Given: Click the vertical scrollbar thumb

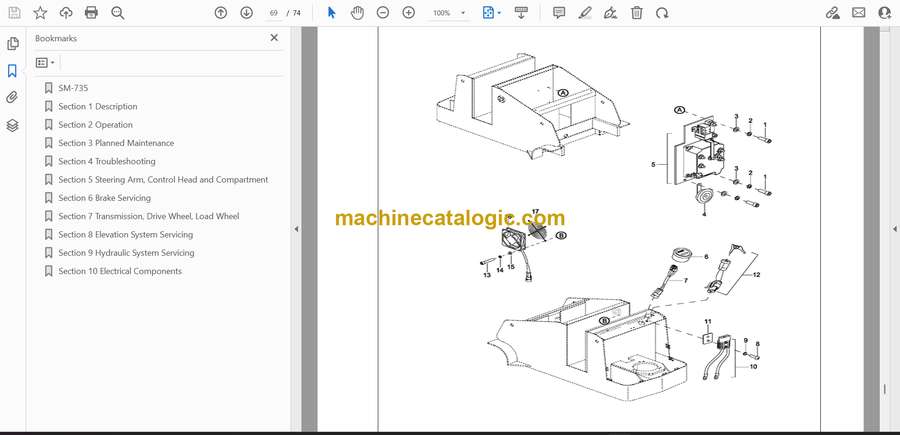Looking at the screenshot, I should (885, 389).
